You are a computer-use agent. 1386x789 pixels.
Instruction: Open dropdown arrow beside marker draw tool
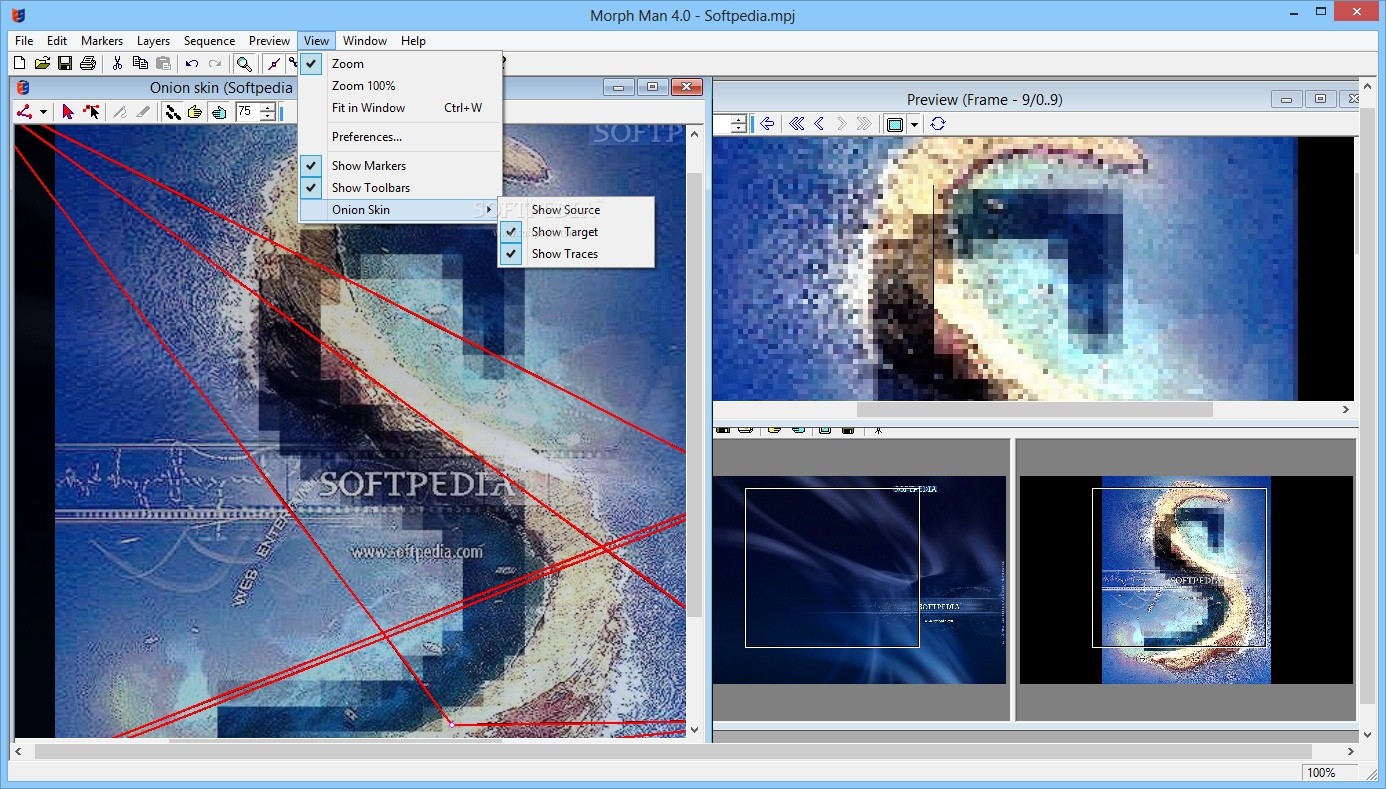pyautogui.click(x=43, y=112)
